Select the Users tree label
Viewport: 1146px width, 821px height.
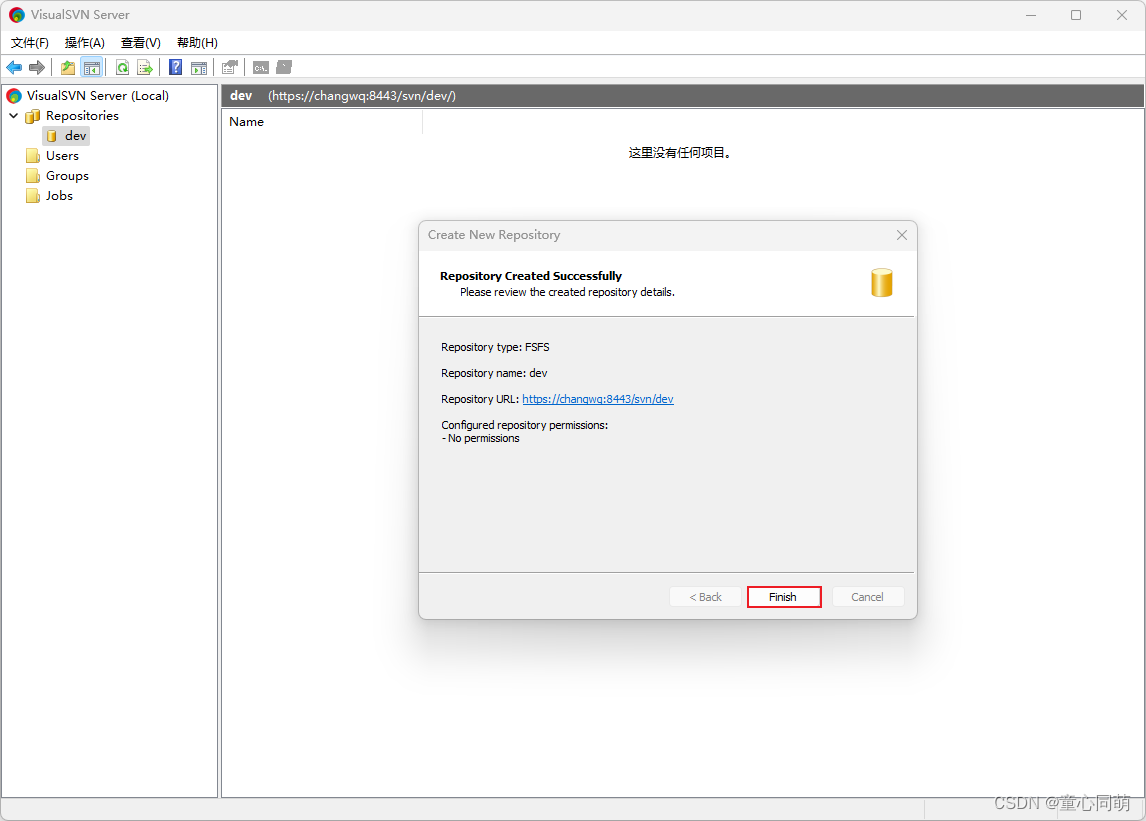(x=62, y=156)
